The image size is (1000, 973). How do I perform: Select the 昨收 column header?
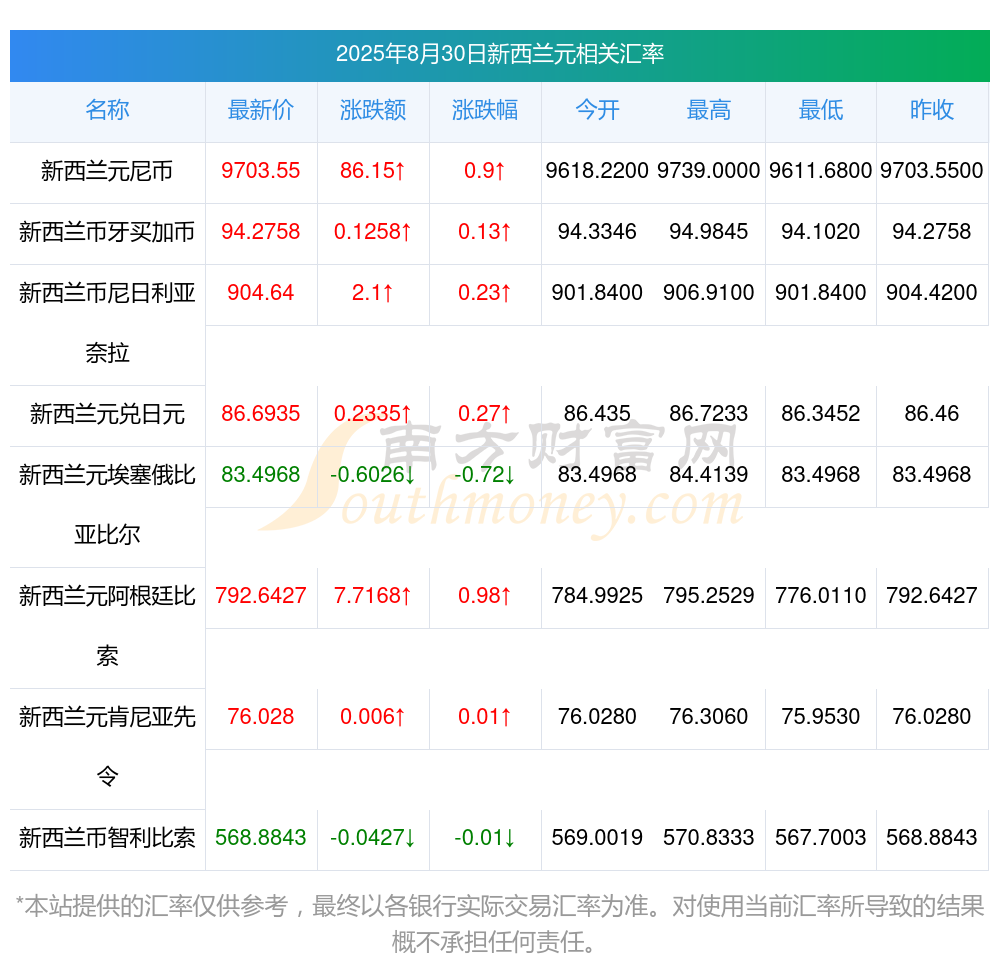pyautogui.click(x=932, y=110)
